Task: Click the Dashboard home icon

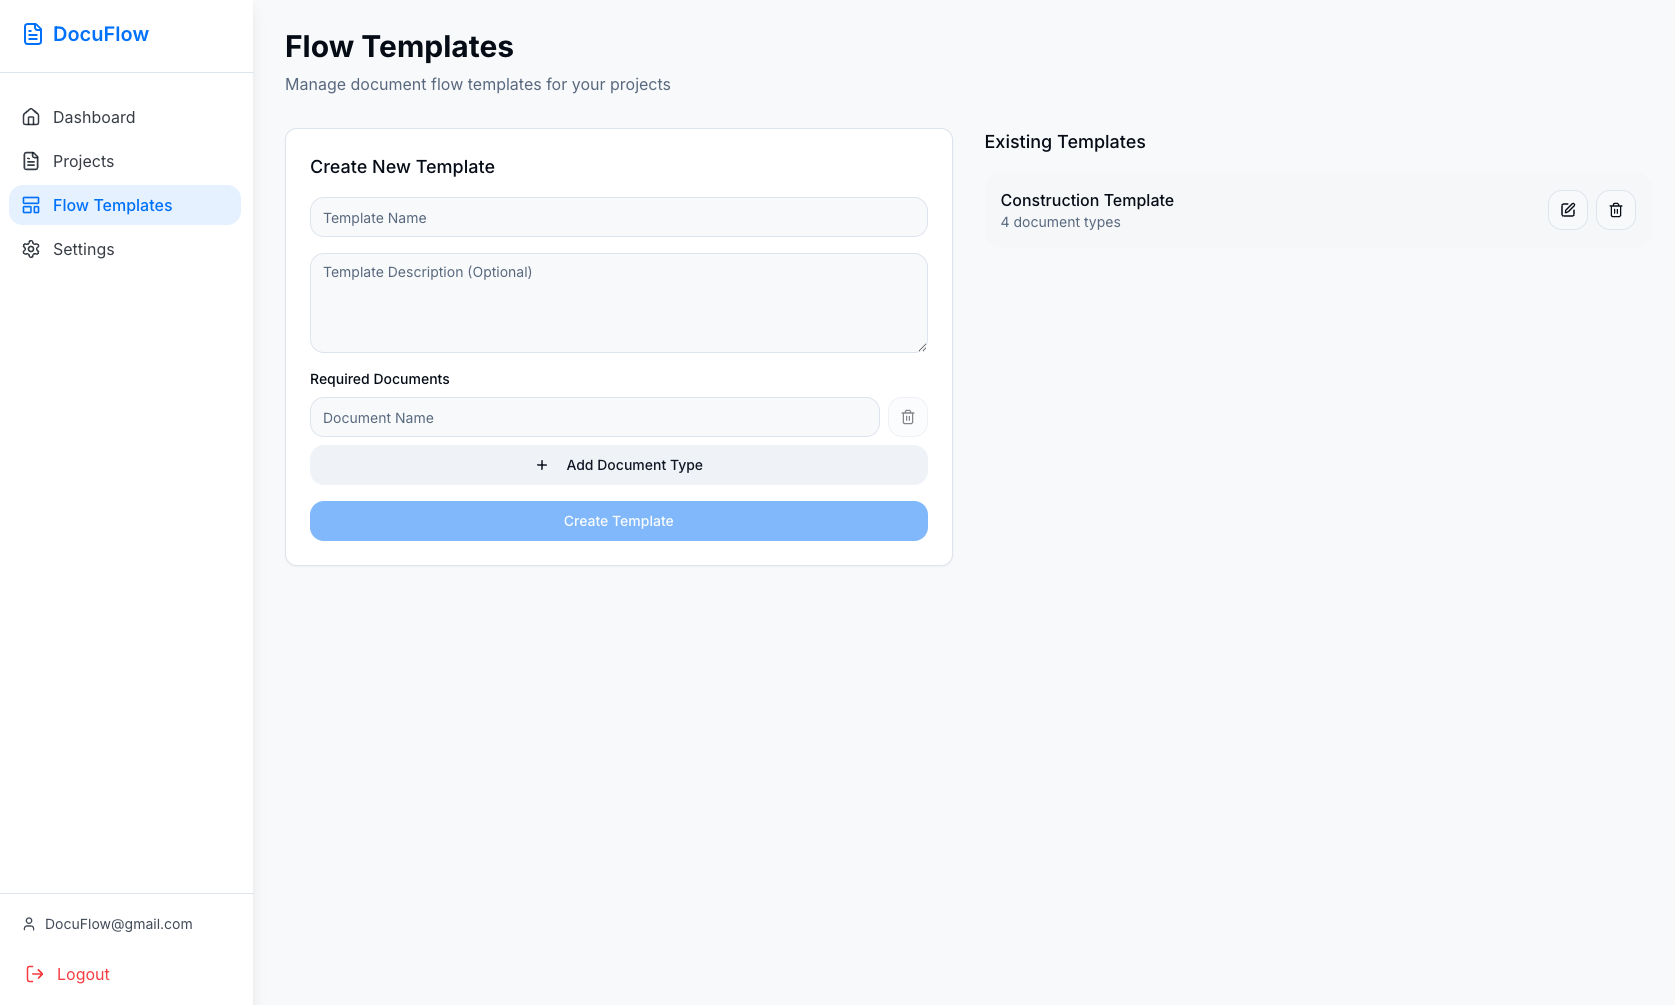Action: 31,117
